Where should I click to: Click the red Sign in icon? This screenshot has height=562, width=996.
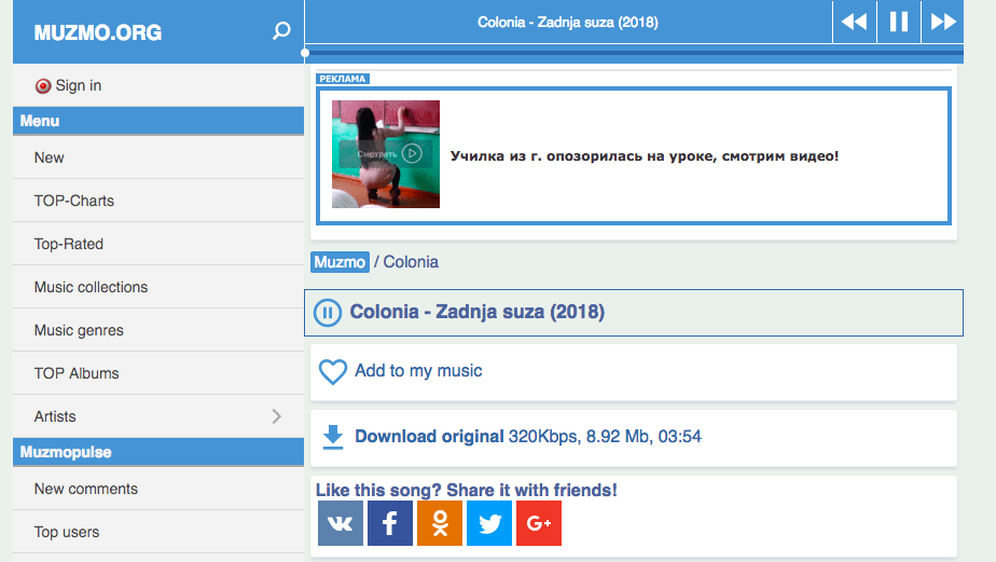coord(43,86)
